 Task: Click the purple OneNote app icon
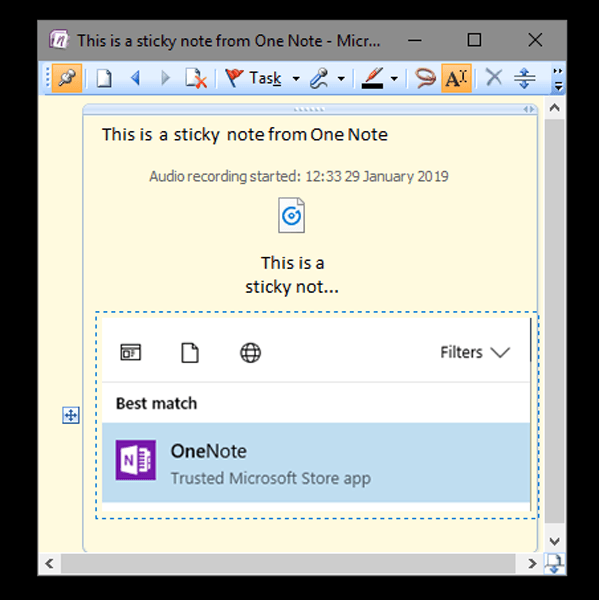136,460
